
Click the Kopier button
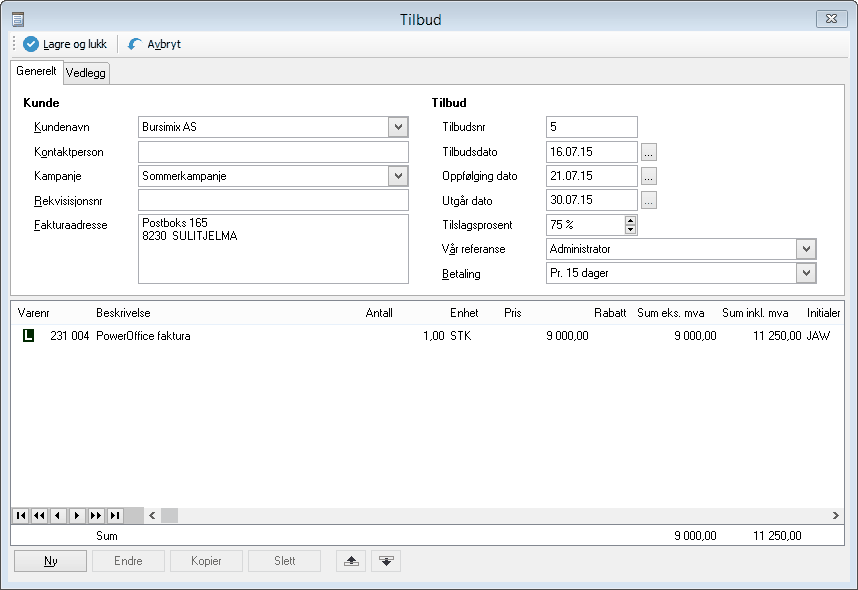coord(206,561)
